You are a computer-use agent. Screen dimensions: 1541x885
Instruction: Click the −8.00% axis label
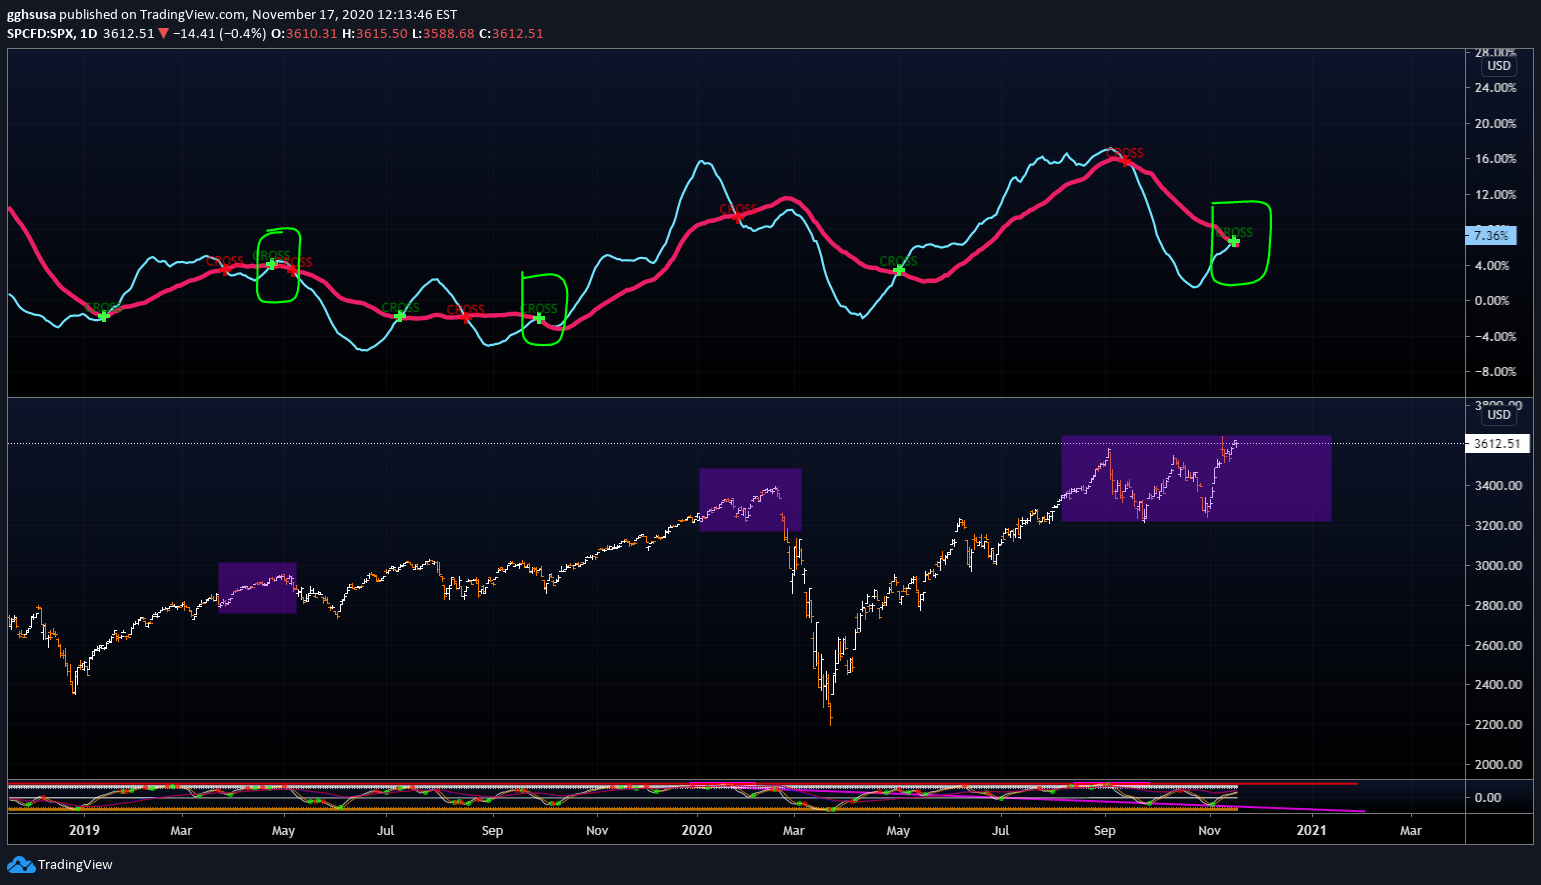[1494, 372]
